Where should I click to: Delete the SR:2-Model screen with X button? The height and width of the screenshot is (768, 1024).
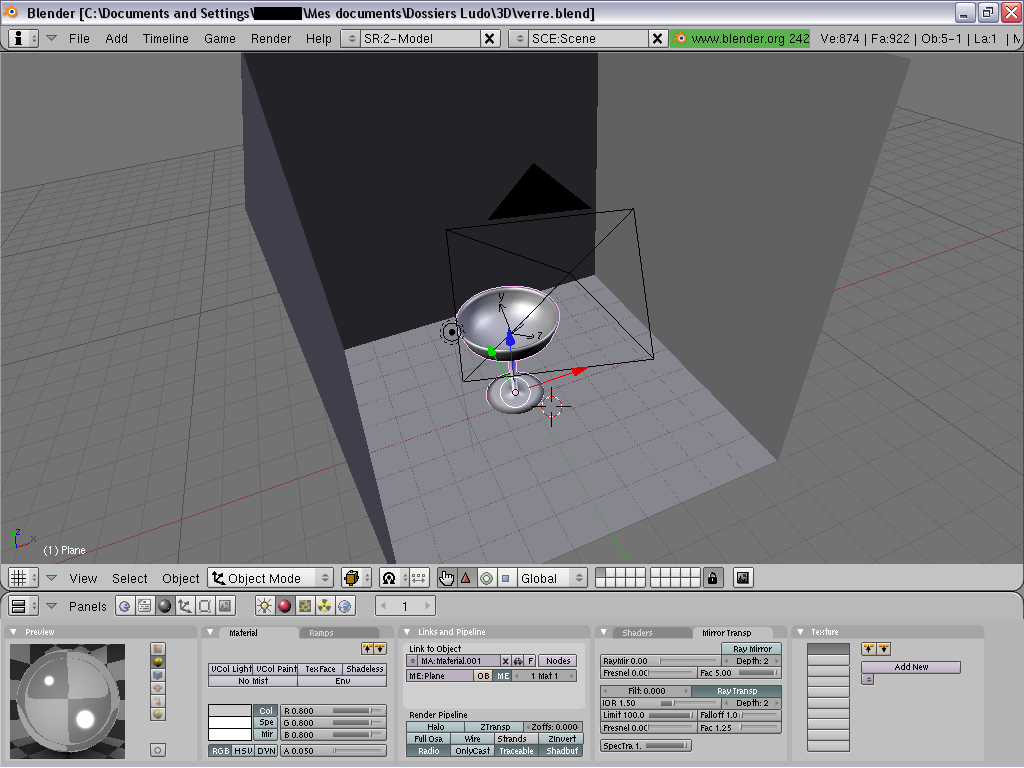pyautogui.click(x=489, y=39)
